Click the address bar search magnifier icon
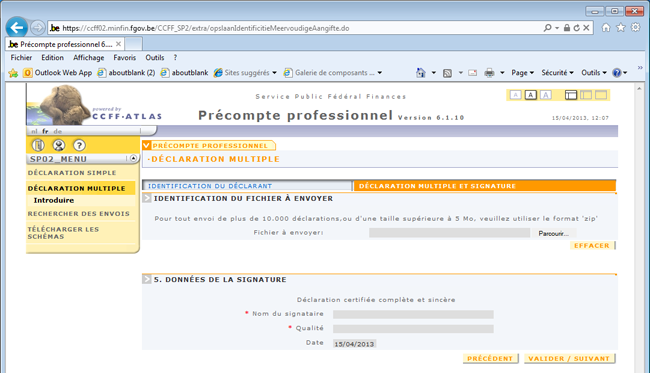Screen dimensions: 650x373 click(547, 28)
